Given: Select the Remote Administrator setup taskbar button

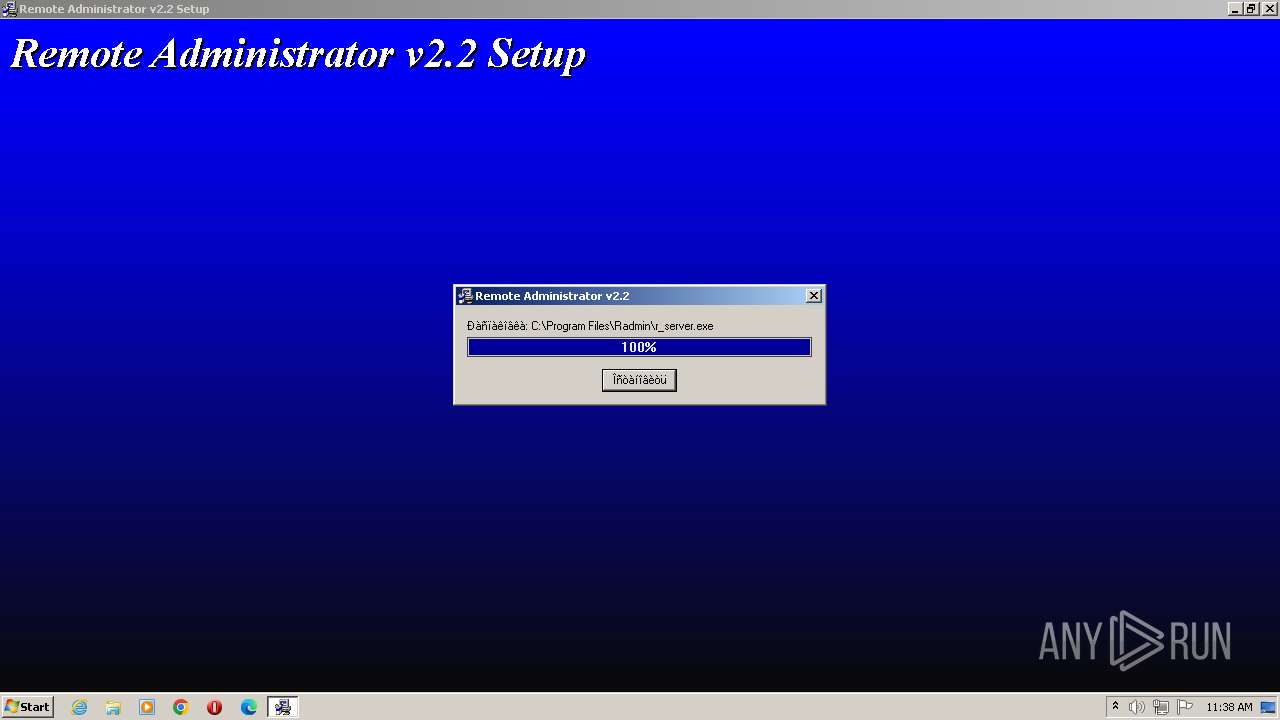Looking at the screenshot, I should (x=283, y=707).
